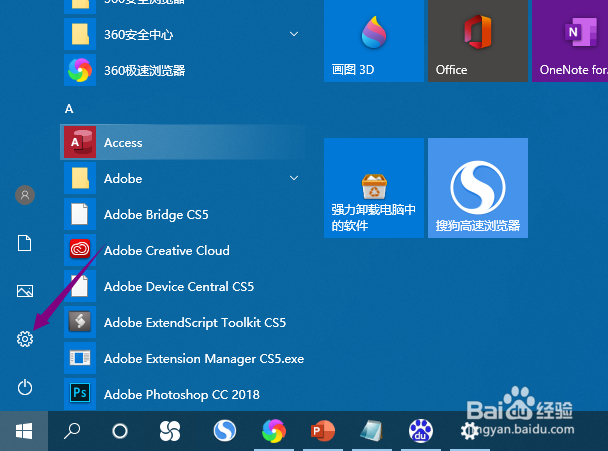The image size is (608, 451).
Task: Click the Adobe folder icon
Action: (80, 178)
